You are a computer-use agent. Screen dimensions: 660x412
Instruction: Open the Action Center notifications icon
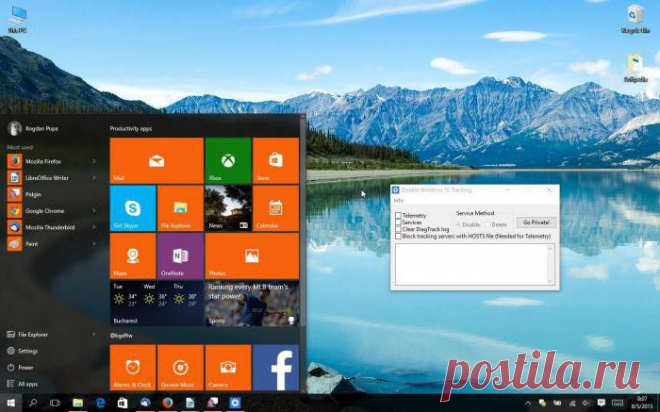[601, 403]
